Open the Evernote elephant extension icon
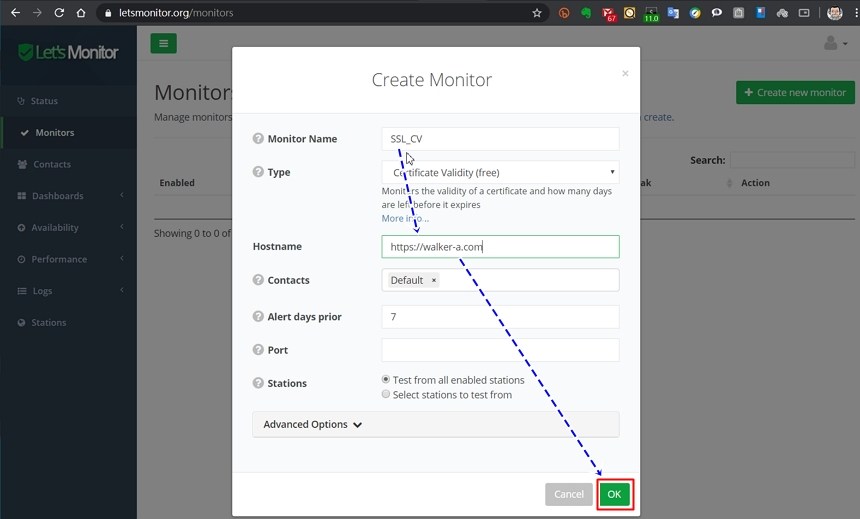 [586, 13]
